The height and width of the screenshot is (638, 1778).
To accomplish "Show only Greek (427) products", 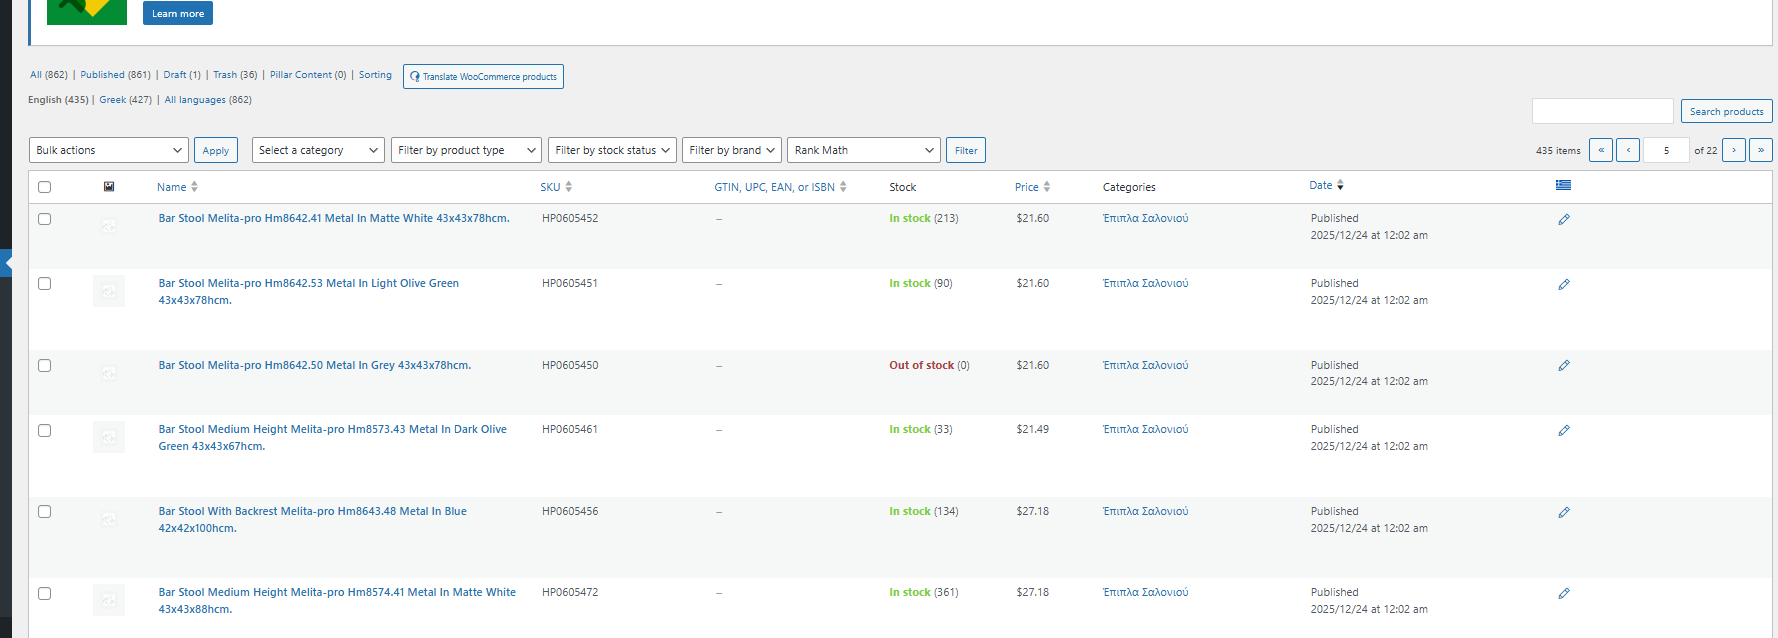I will pyautogui.click(x=125, y=100).
